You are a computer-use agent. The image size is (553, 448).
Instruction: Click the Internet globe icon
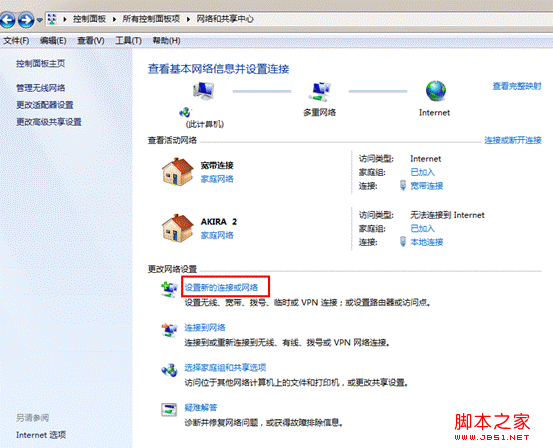(x=436, y=91)
